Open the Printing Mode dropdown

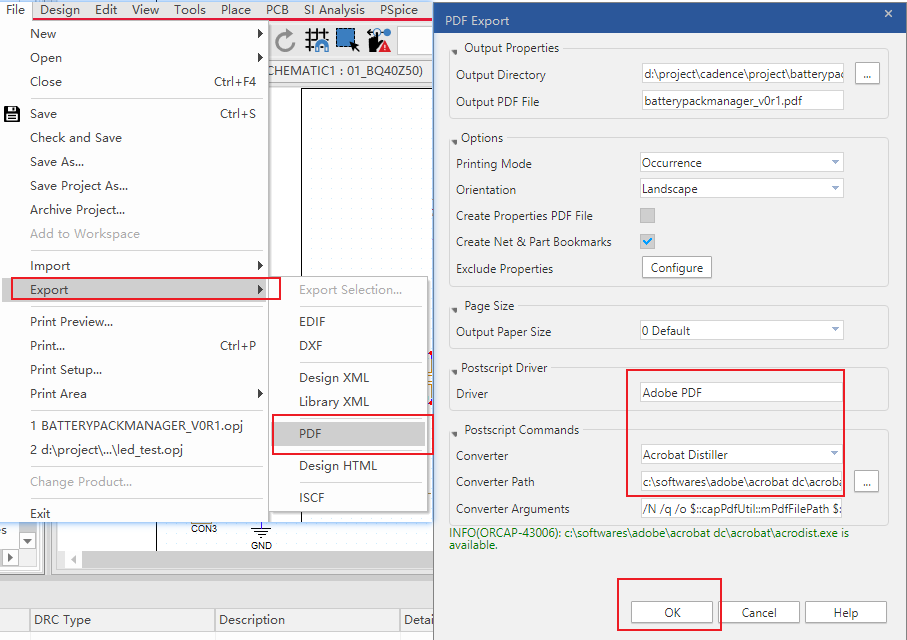pyautogui.click(x=742, y=163)
